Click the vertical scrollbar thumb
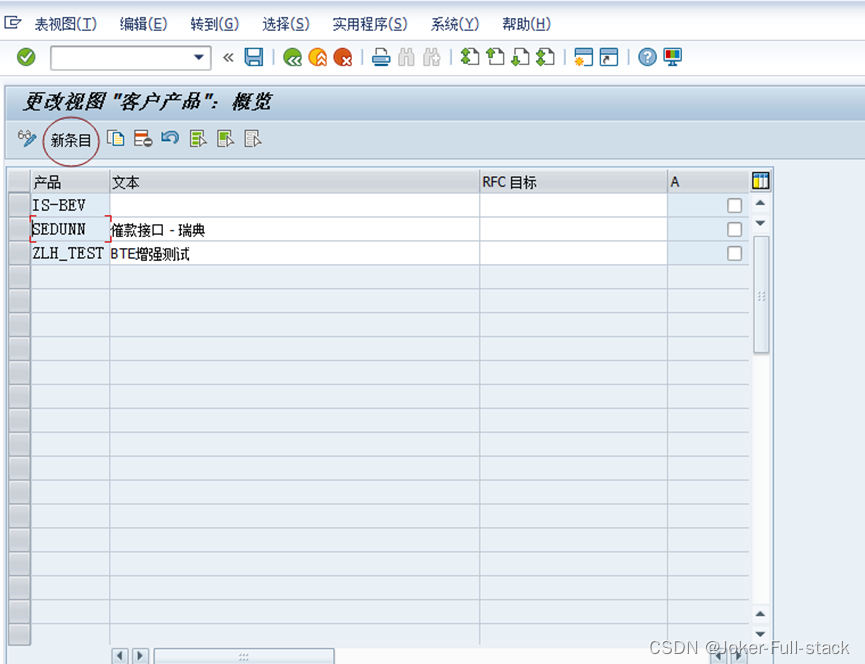 761,294
